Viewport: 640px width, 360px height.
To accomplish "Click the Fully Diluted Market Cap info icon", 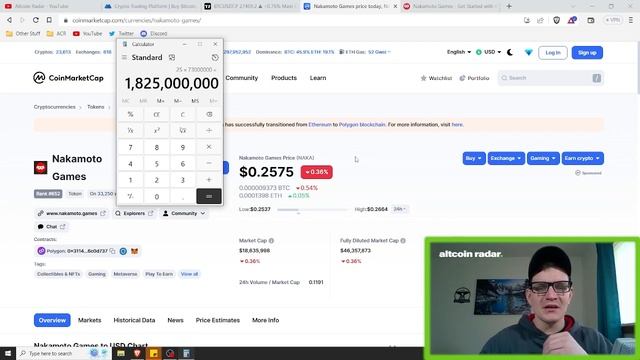I will [403, 241].
